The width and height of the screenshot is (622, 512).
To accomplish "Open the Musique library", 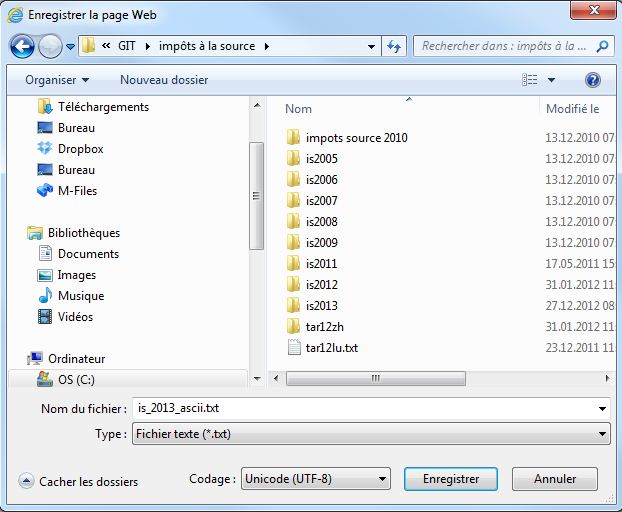I will [x=81, y=296].
